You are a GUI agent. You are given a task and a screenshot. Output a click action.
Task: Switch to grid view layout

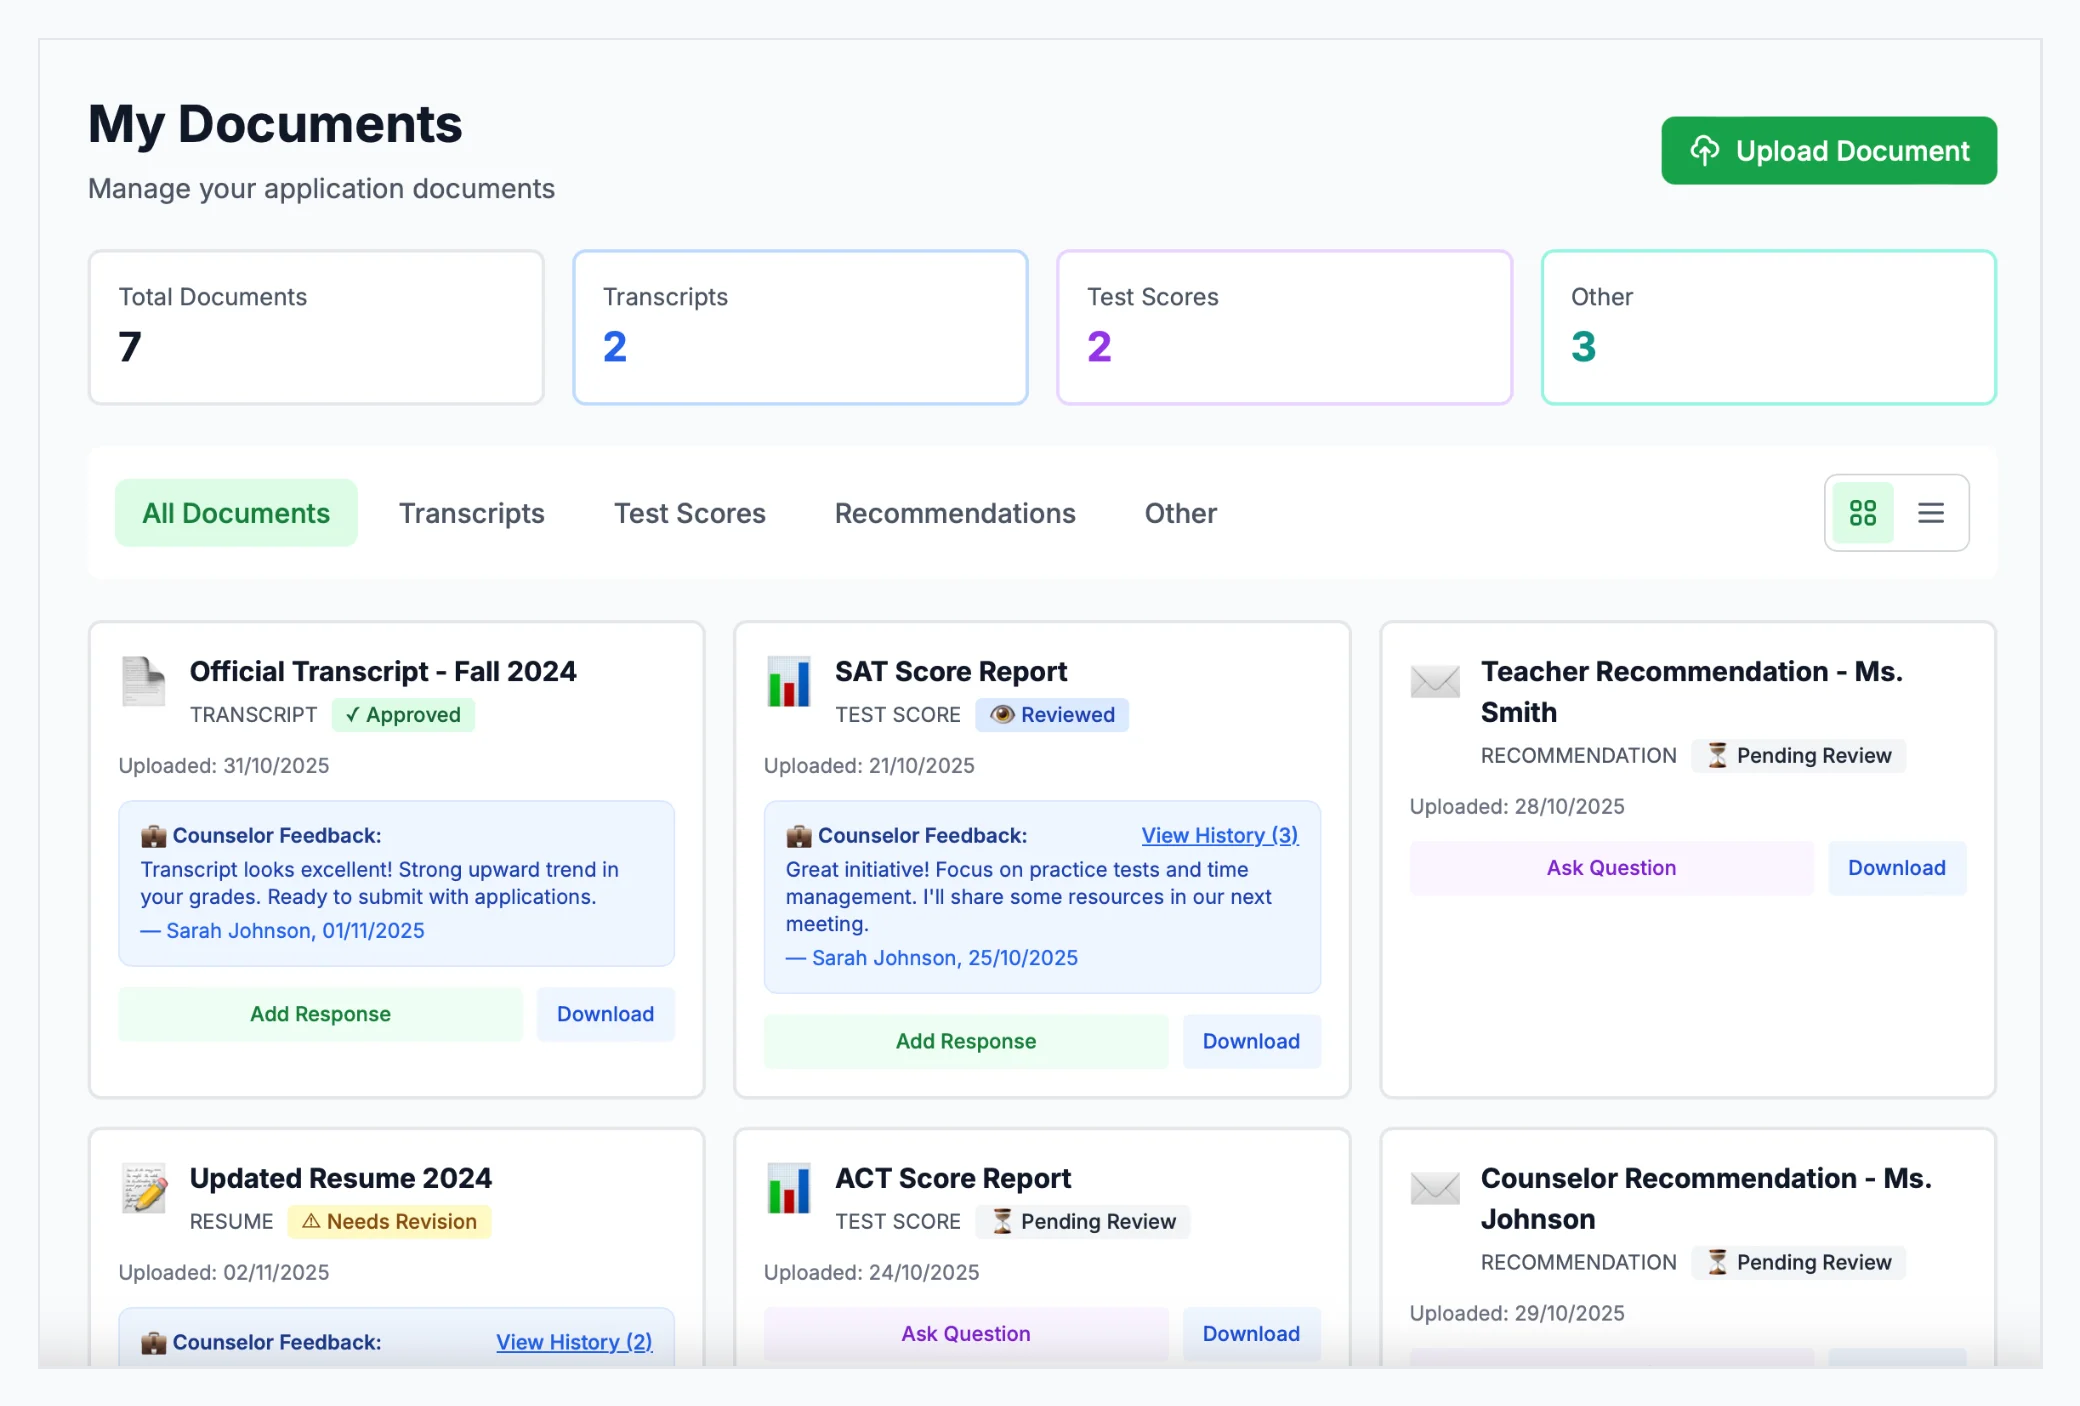coord(1862,513)
